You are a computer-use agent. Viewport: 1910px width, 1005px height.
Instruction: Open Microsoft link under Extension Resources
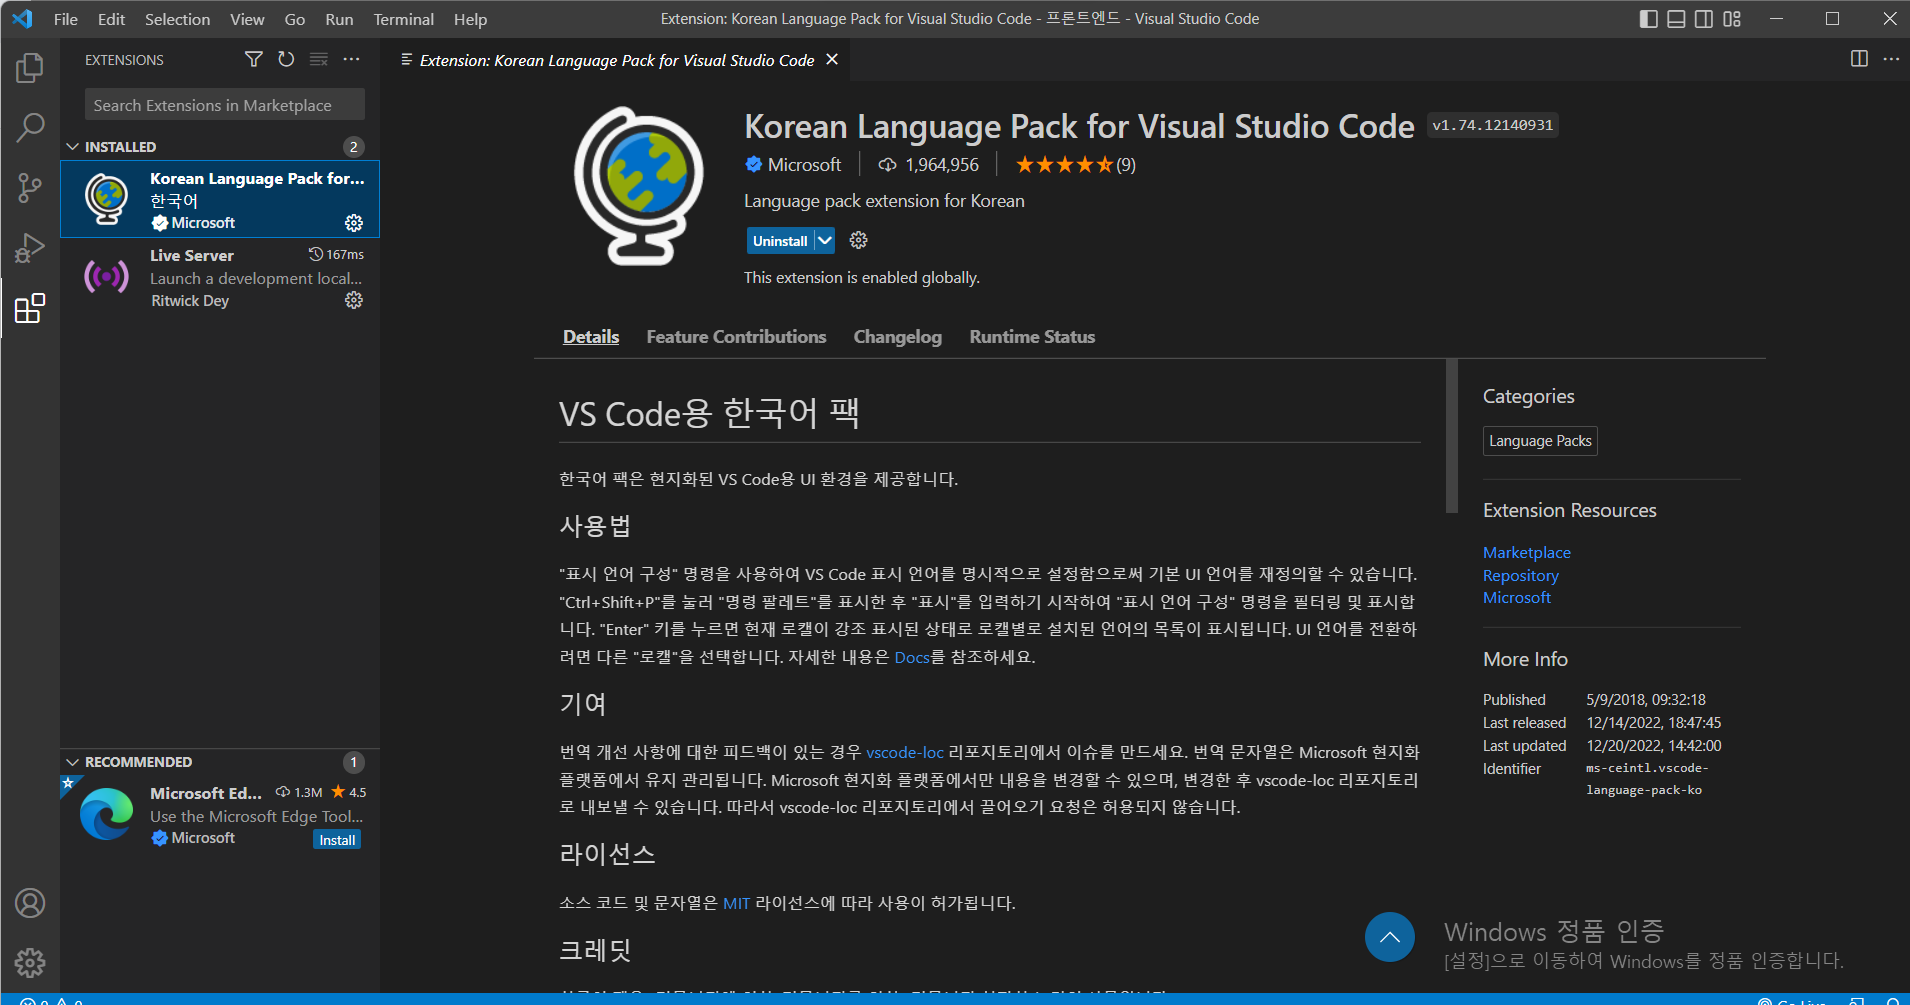(x=1517, y=597)
